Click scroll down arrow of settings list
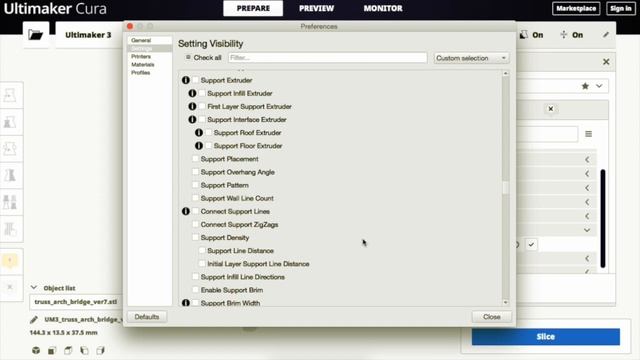Screen dimensions: 640x360 [x=505, y=302]
